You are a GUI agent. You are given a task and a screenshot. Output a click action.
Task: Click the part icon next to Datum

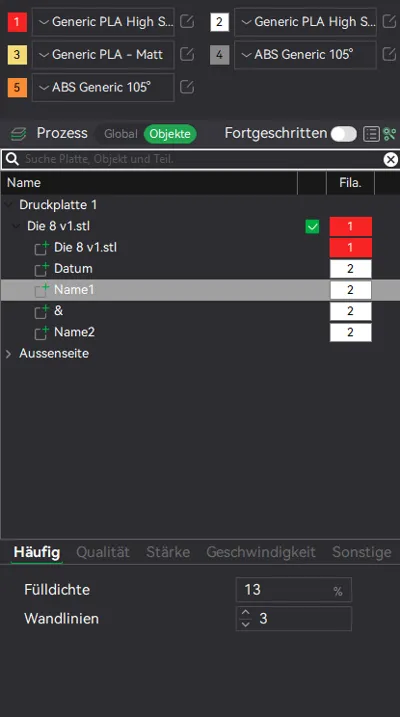pyautogui.click(x=42, y=269)
